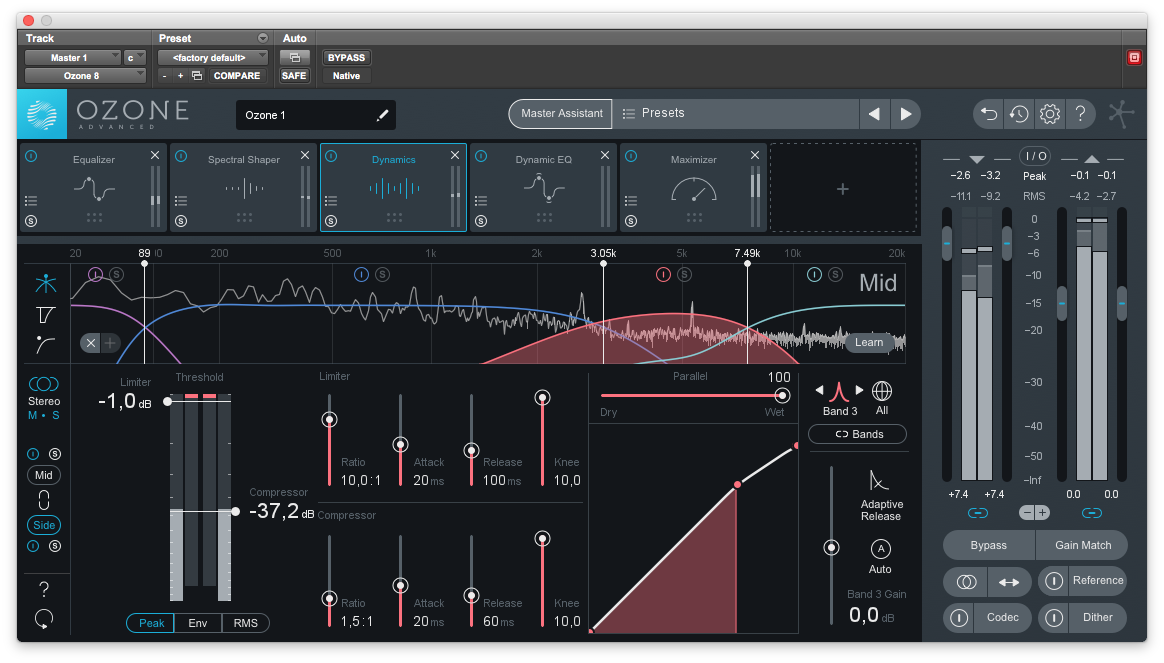Click the Parallel Dry/Wet slider handle

[x=781, y=395]
